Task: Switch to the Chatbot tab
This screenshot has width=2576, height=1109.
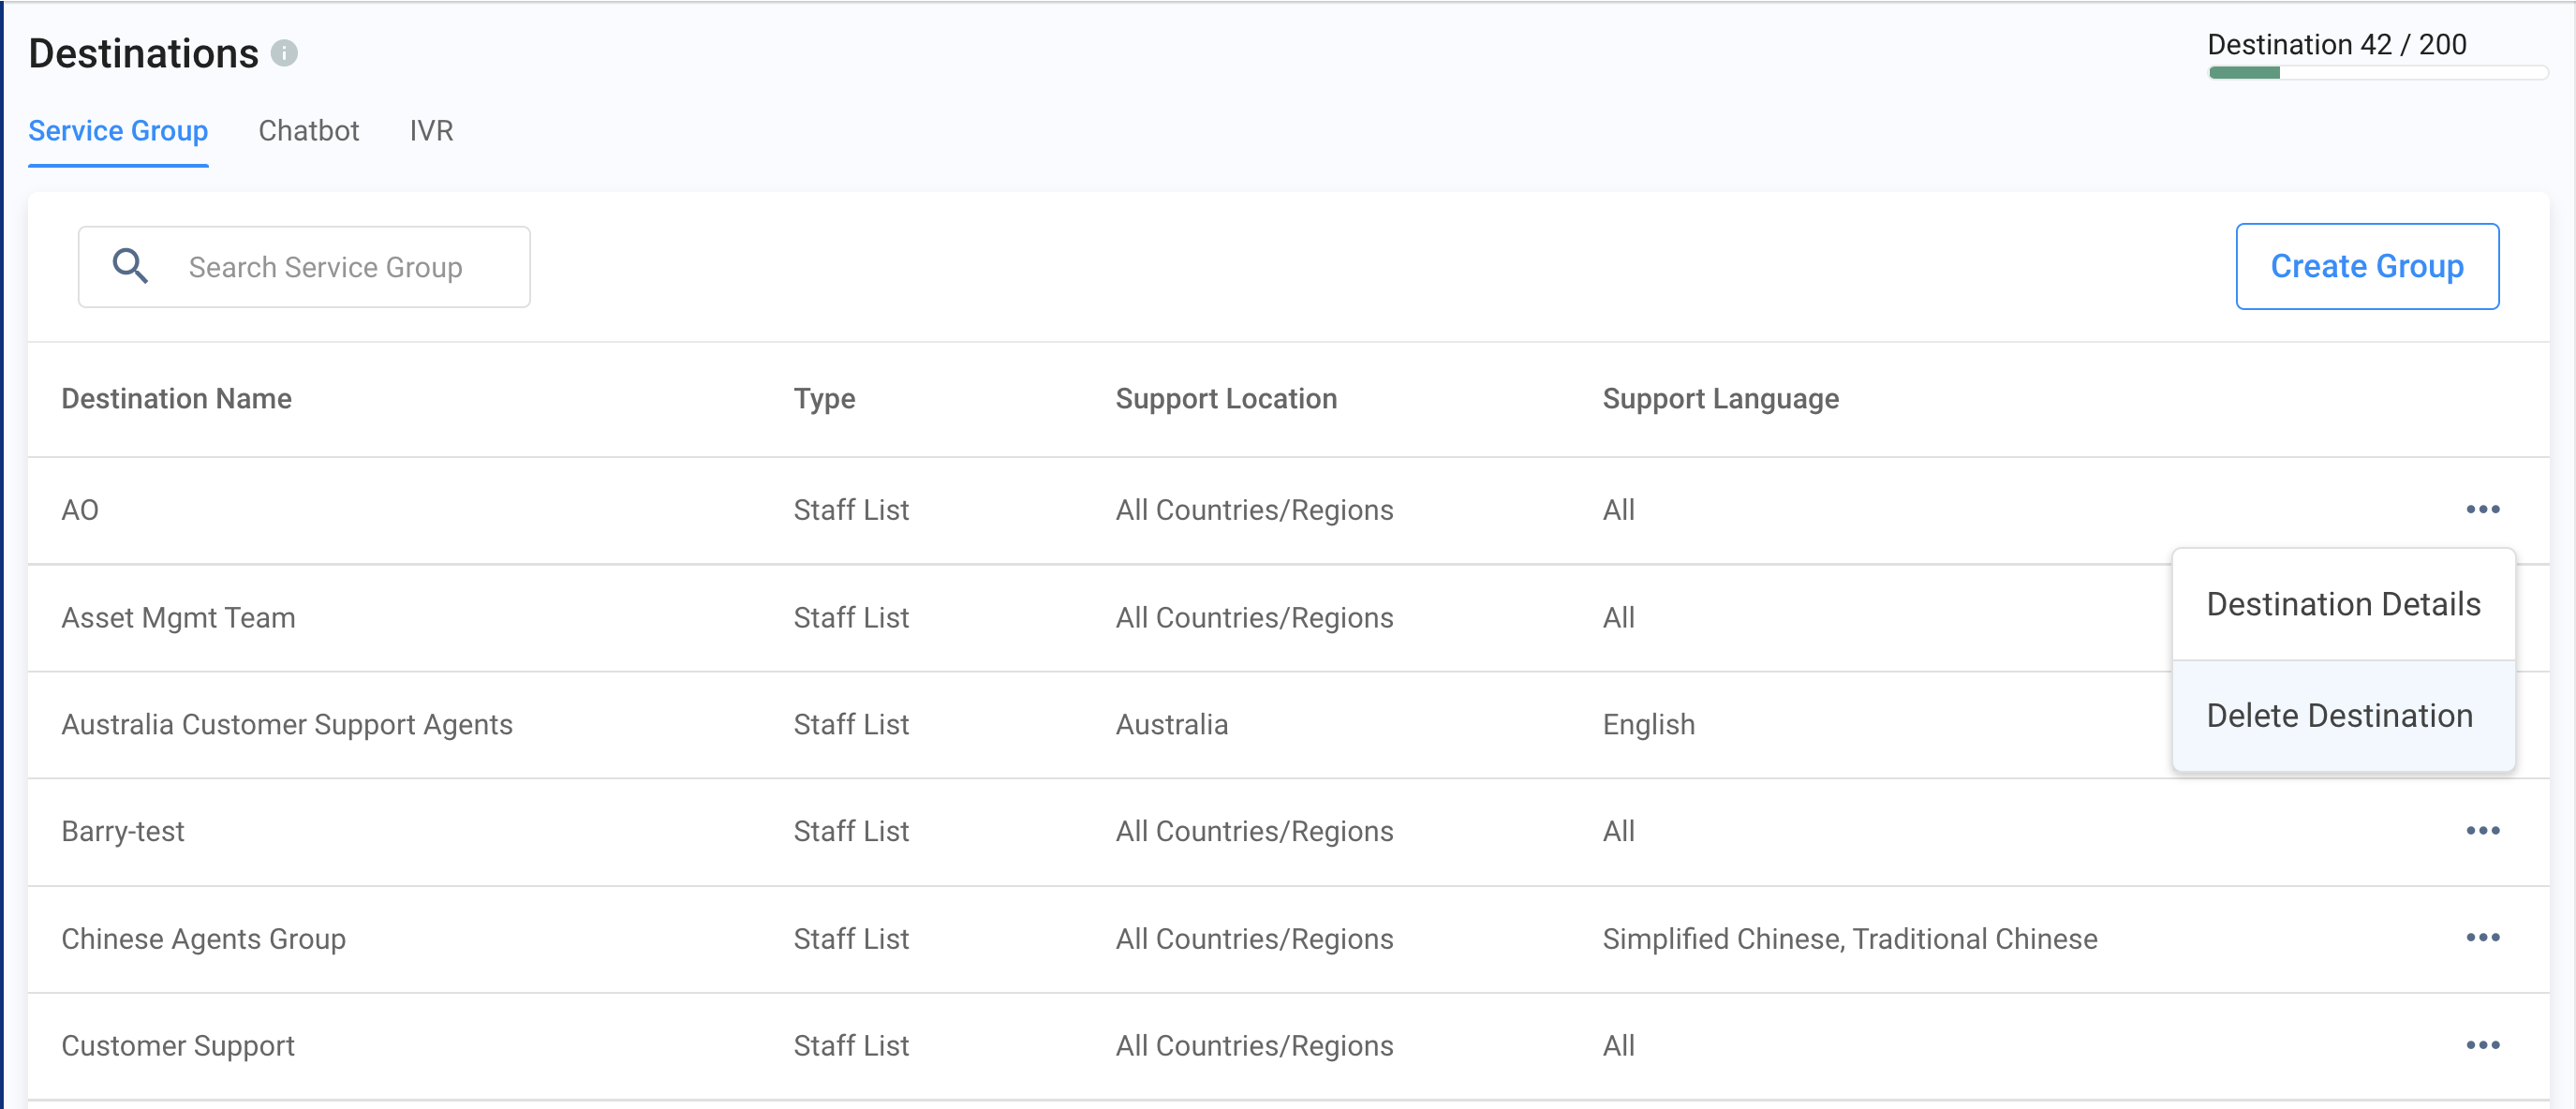Action: point(308,131)
